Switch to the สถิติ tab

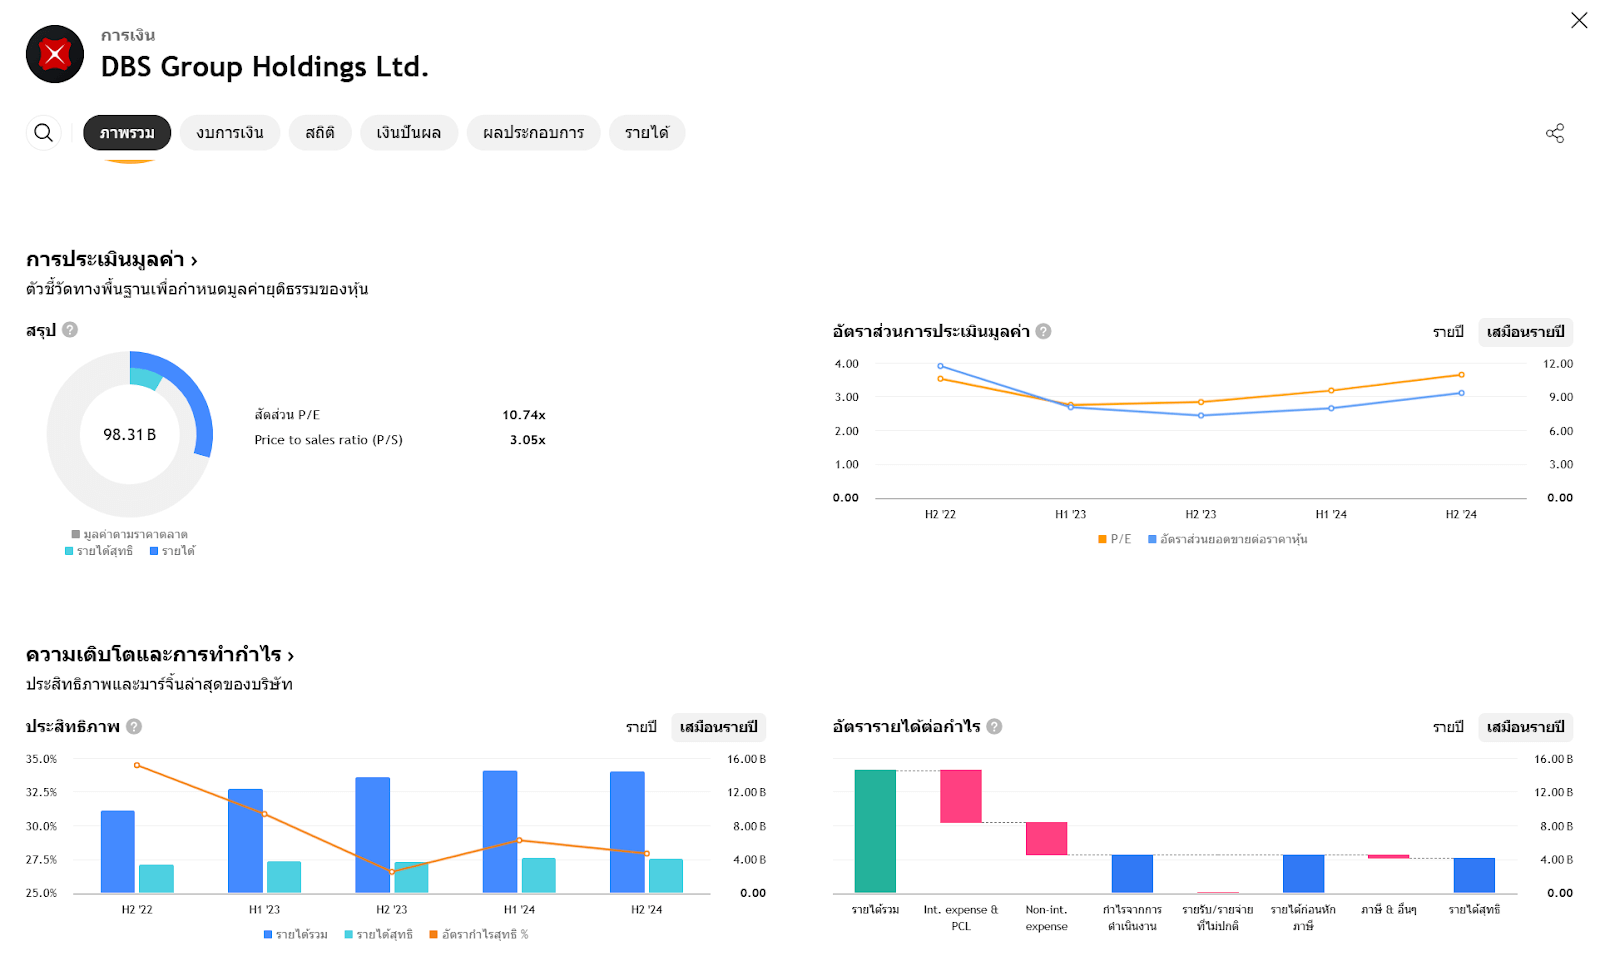pos(320,133)
